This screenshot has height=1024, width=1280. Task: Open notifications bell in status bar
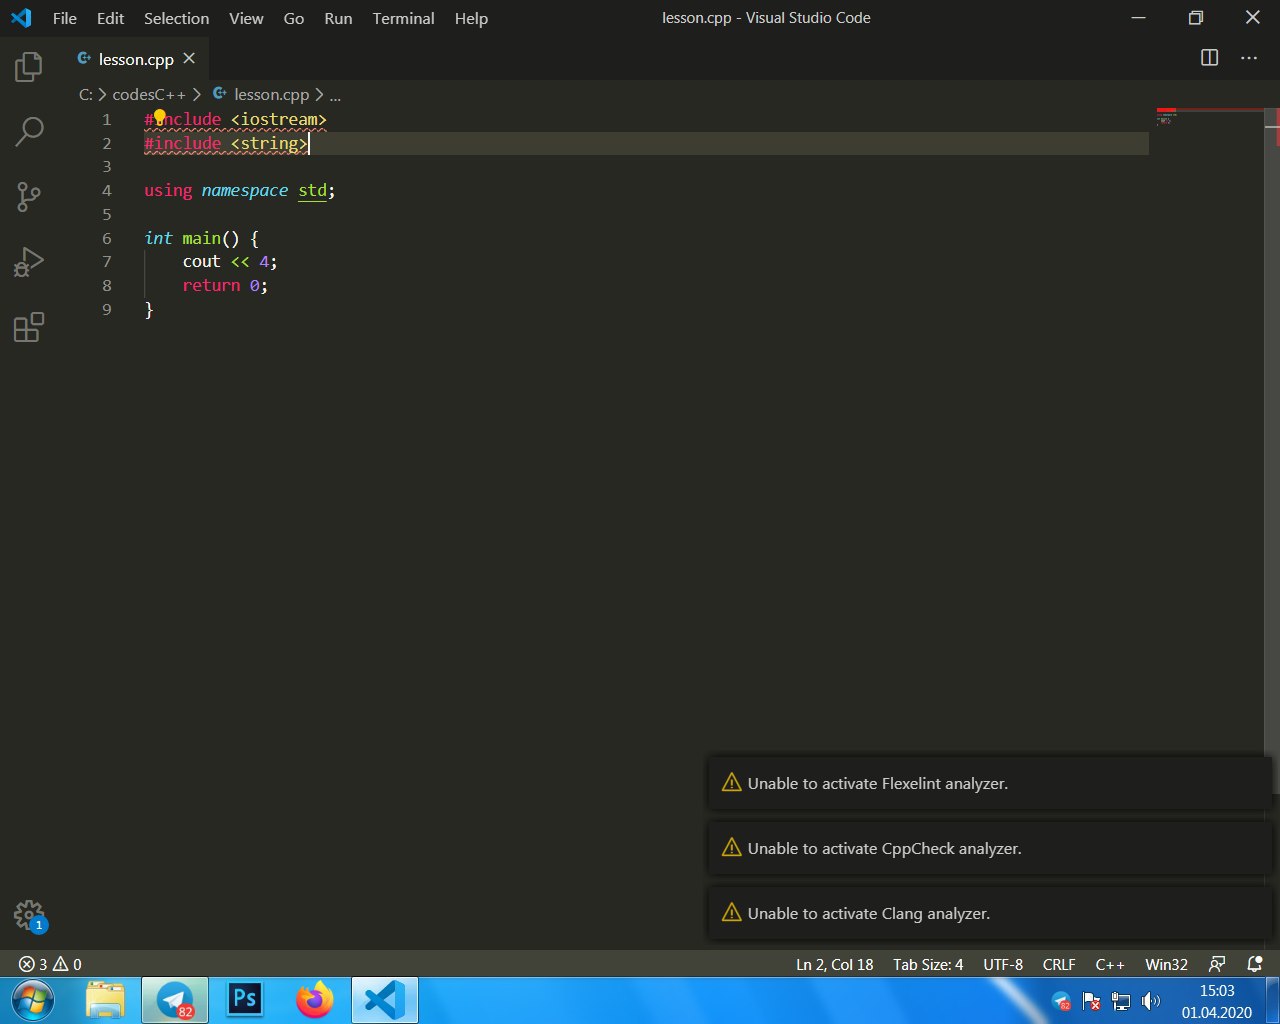tap(1255, 964)
